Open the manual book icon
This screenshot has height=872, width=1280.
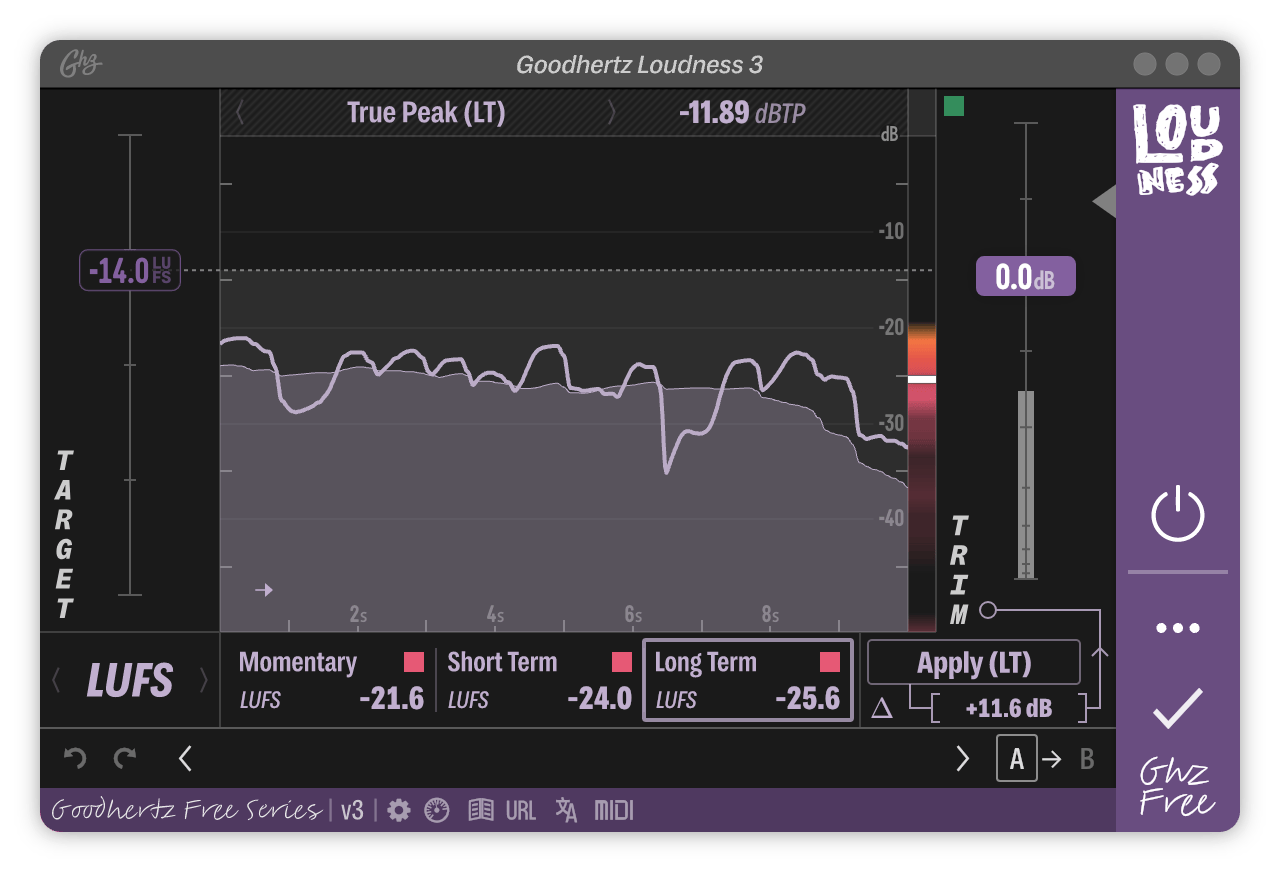481,810
